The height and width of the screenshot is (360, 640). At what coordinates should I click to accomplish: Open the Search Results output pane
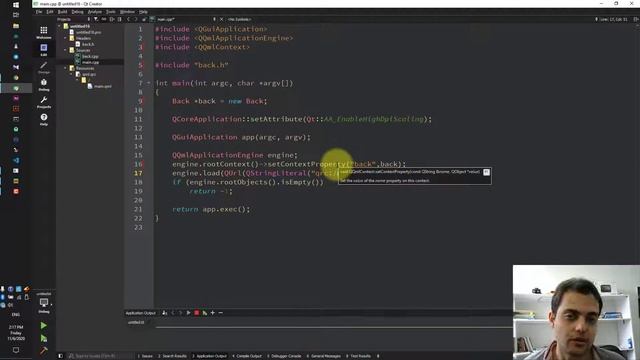[172, 356]
